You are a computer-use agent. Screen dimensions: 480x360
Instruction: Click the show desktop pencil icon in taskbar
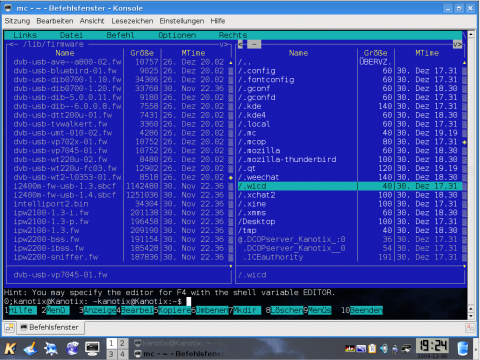pyautogui.click(x=31, y=349)
